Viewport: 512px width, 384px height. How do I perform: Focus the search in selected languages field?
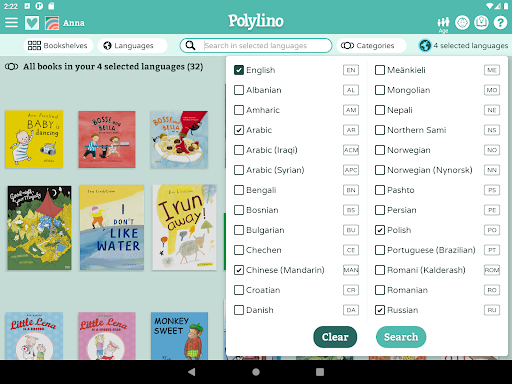click(256, 45)
